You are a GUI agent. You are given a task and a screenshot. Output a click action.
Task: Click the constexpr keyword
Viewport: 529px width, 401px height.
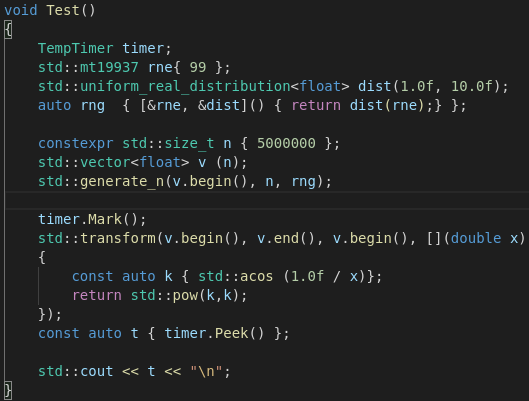pyautogui.click(x=76, y=144)
